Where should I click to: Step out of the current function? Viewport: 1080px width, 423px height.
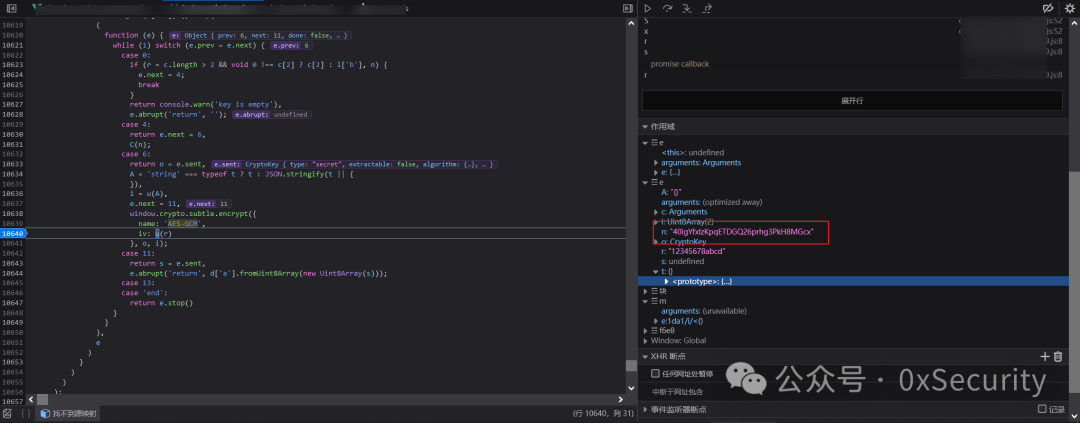[707, 8]
